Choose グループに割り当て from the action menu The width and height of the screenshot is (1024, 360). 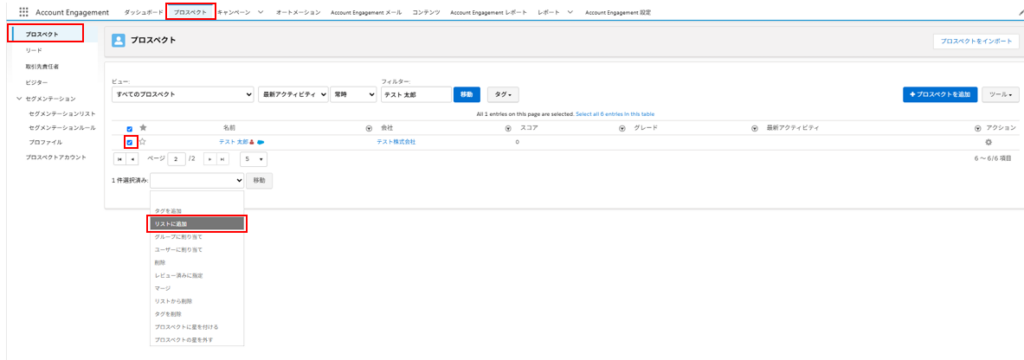(197, 237)
